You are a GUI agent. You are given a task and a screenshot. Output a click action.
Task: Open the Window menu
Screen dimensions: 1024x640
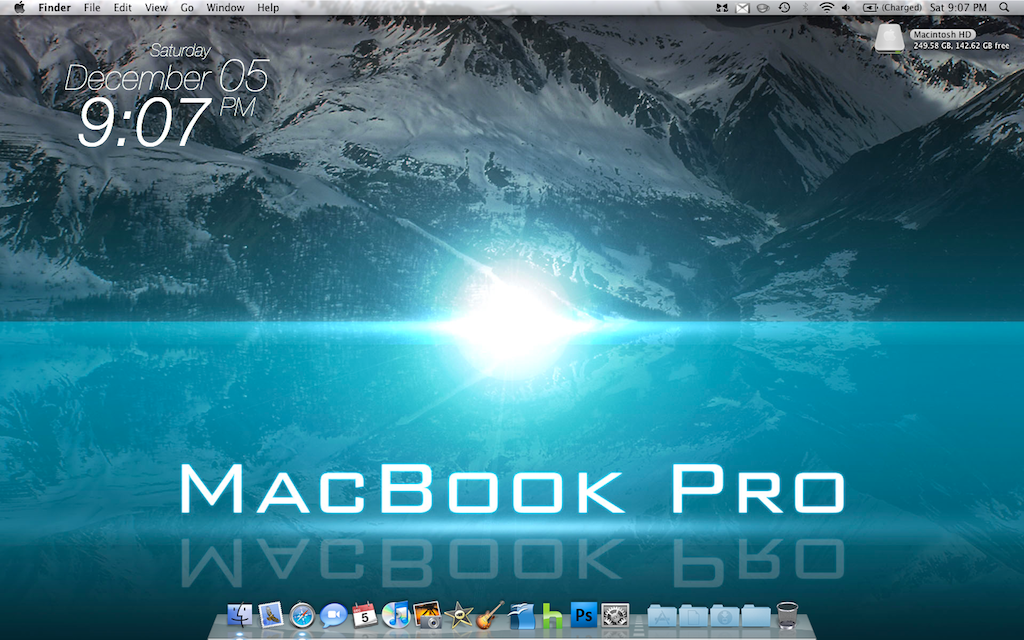pyautogui.click(x=225, y=8)
